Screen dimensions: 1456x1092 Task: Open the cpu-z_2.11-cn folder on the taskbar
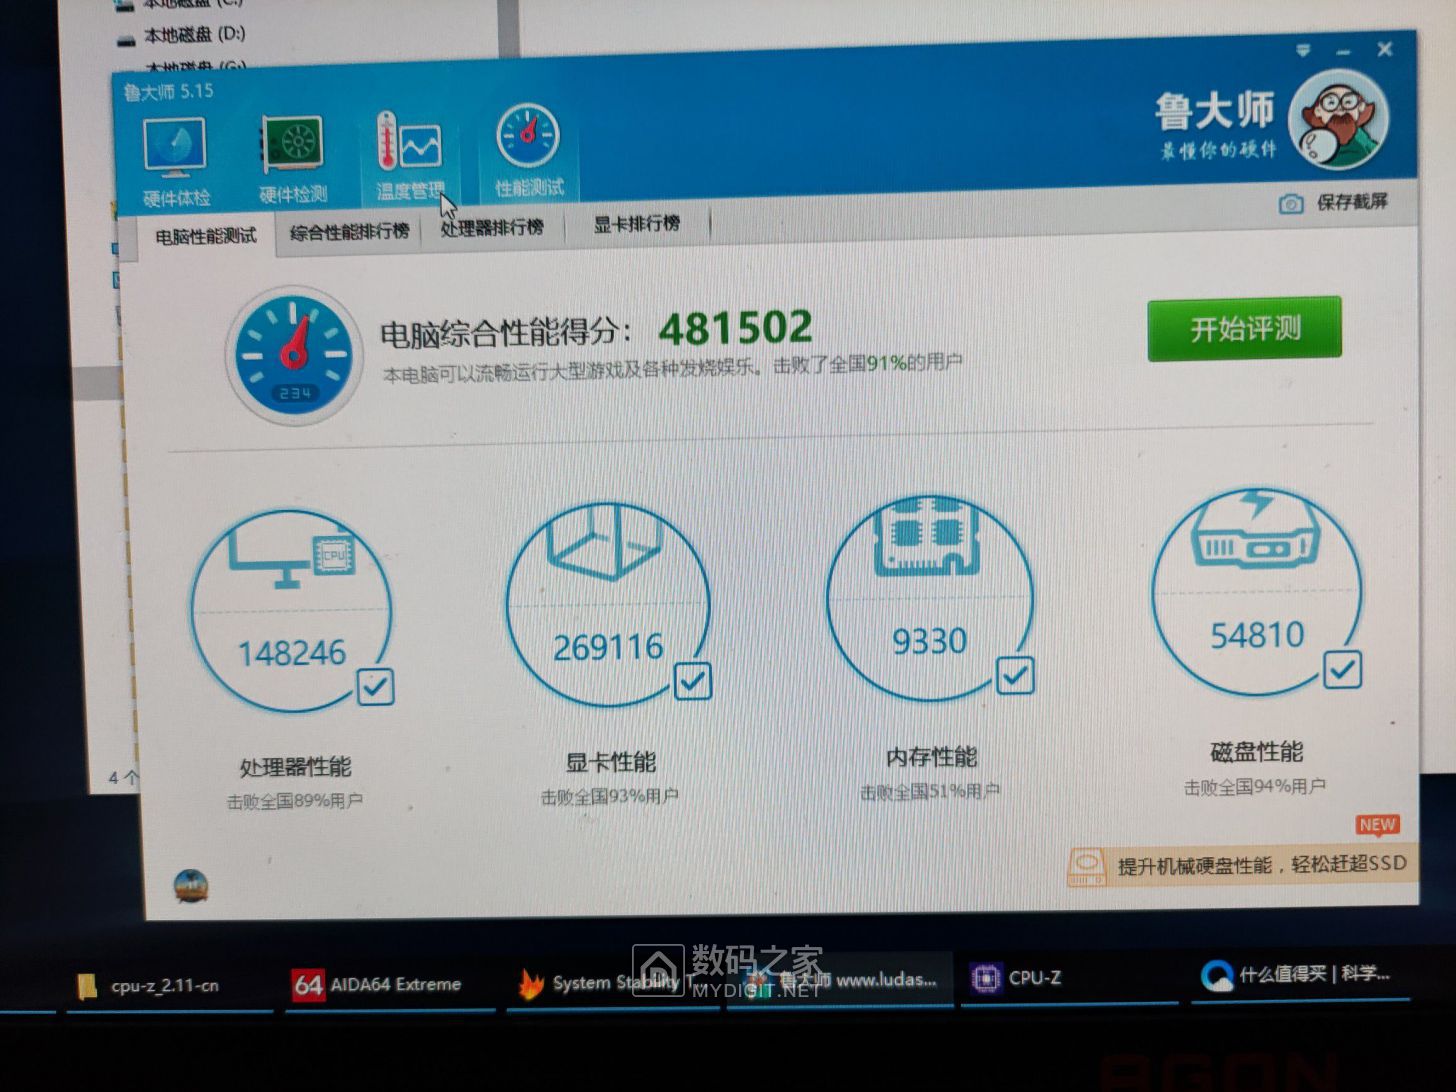click(169, 986)
